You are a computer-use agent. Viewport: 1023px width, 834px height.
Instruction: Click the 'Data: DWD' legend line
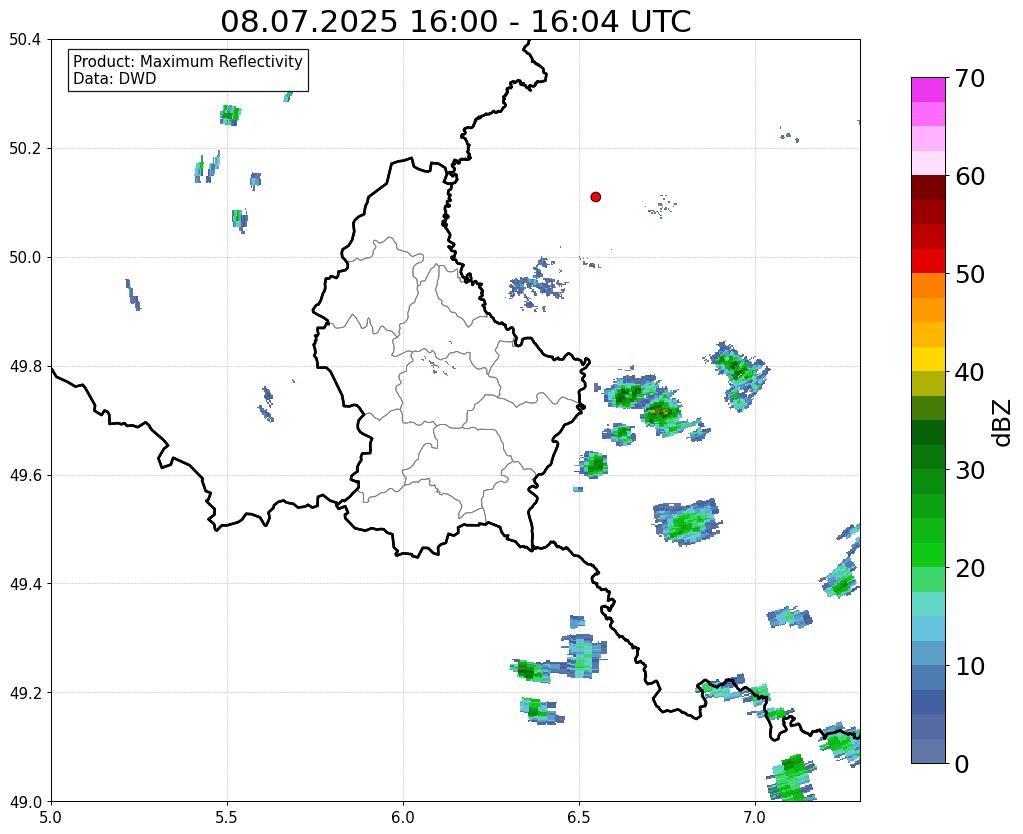[x=114, y=79]
